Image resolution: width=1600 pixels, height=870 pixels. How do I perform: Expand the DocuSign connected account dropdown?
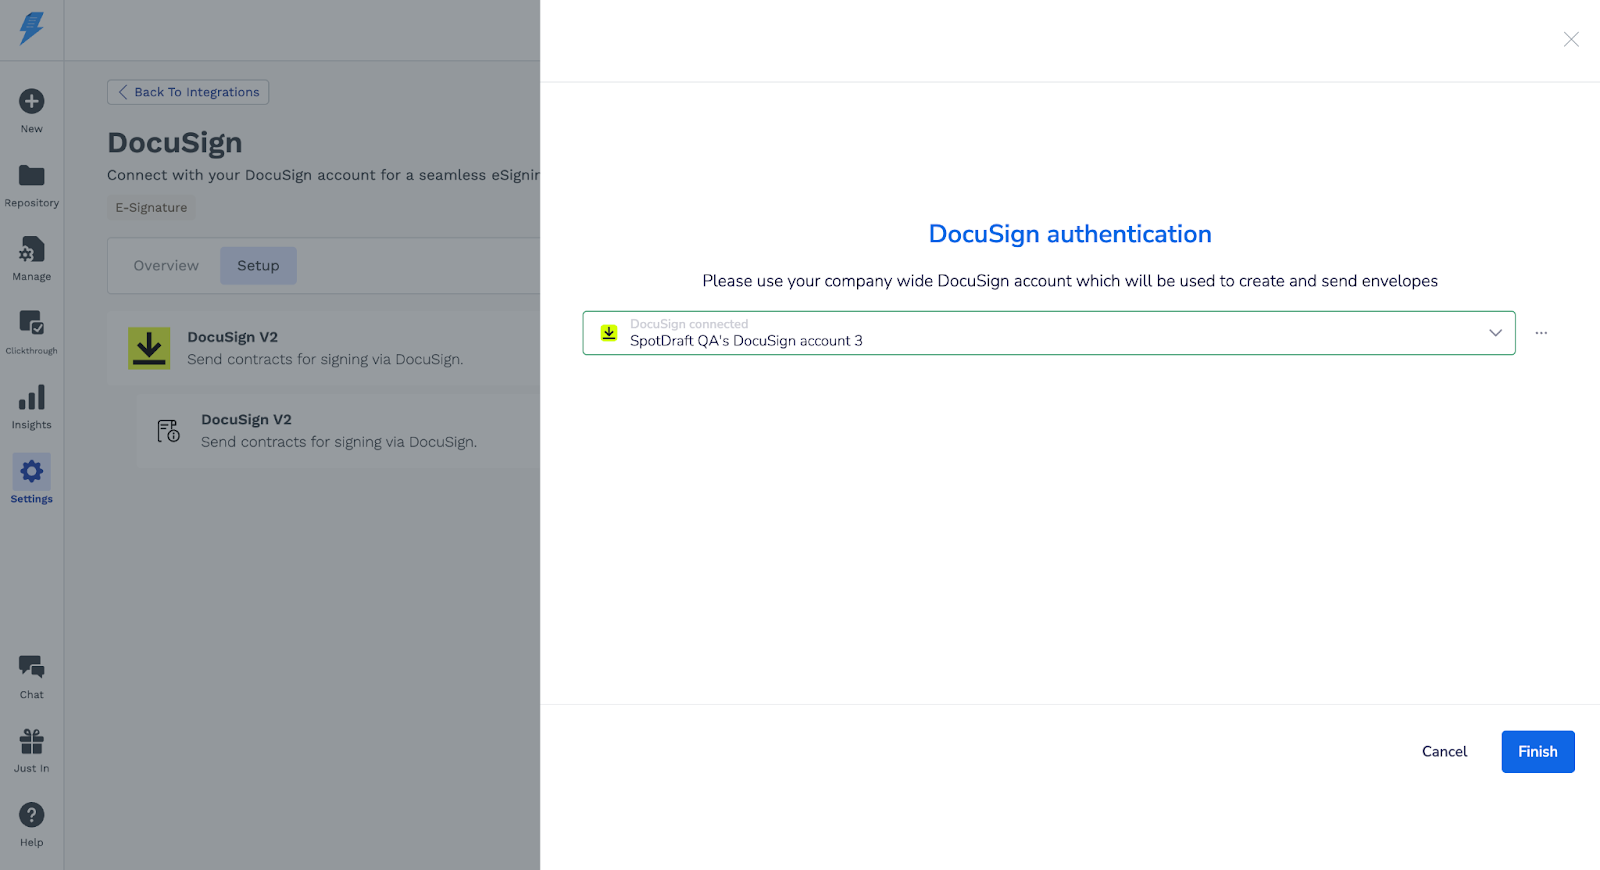(x=1047, y=333)
